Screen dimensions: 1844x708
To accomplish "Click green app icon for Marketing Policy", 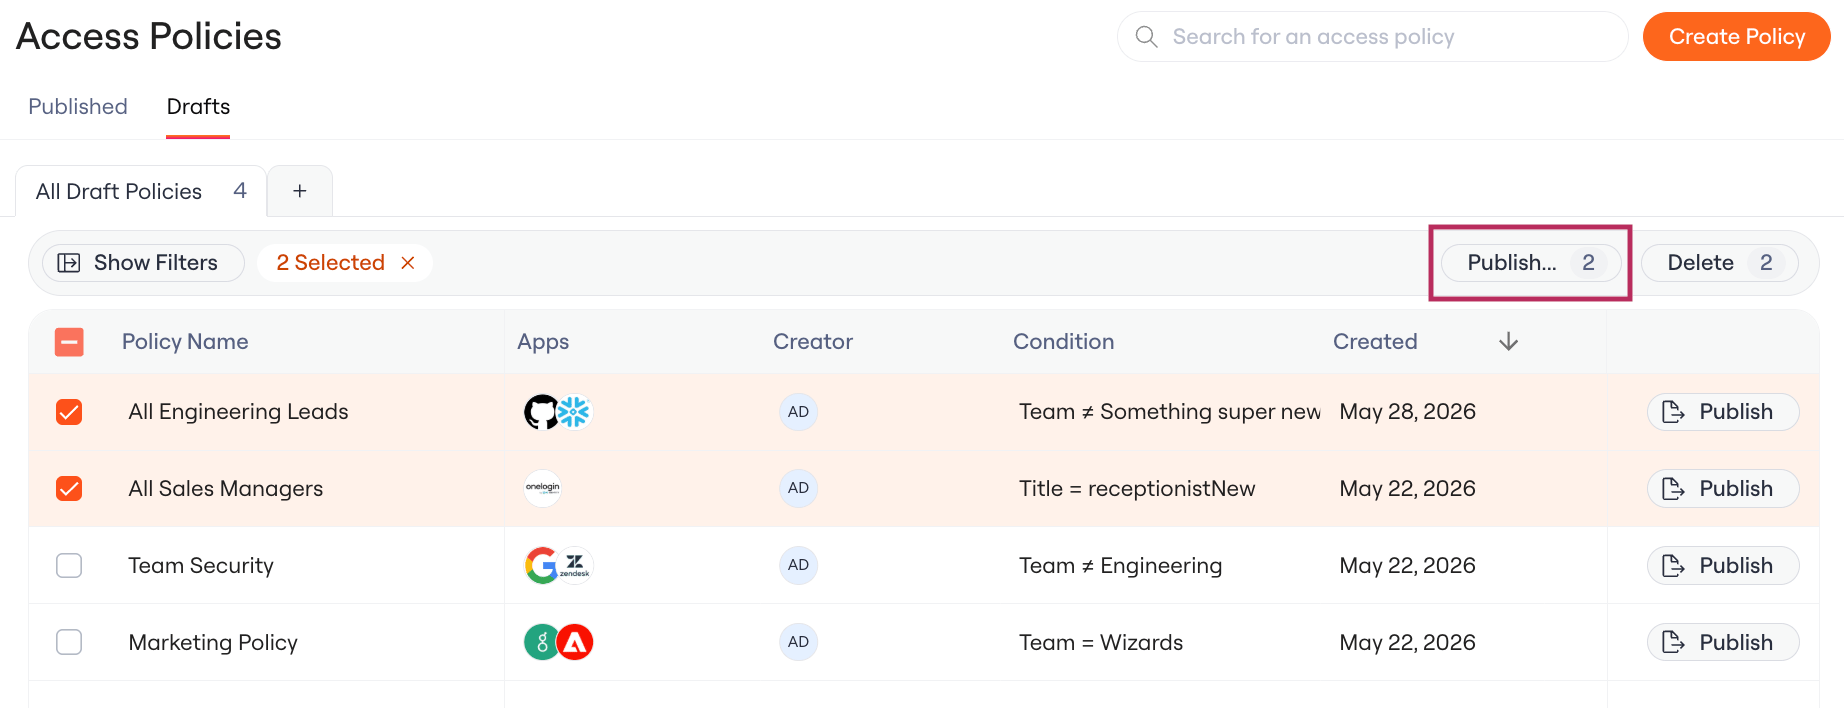I will [542, 642].
